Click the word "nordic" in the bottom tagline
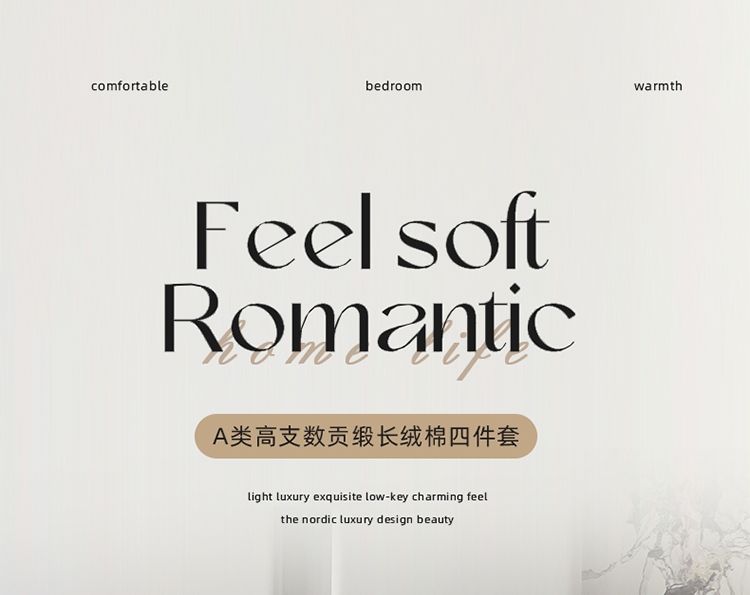Screen dimensions: 750x595 [x=319, y=519]
